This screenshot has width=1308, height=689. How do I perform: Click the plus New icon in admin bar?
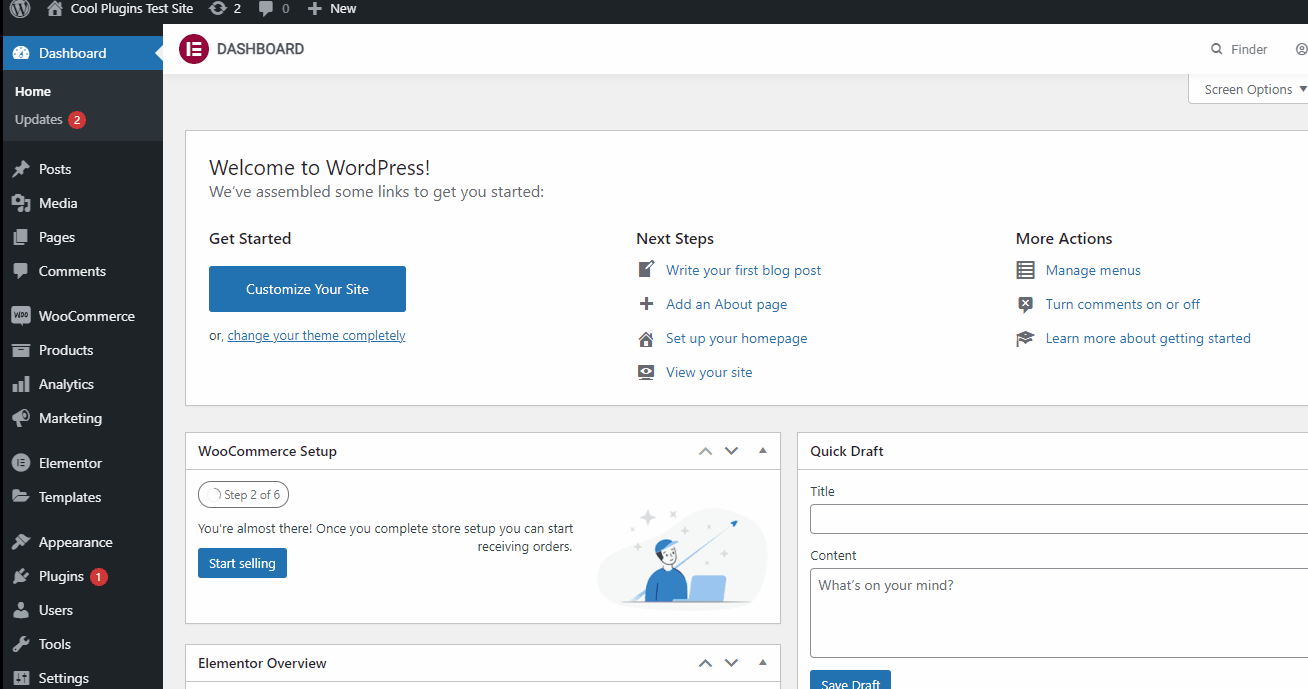coord(315,9)
